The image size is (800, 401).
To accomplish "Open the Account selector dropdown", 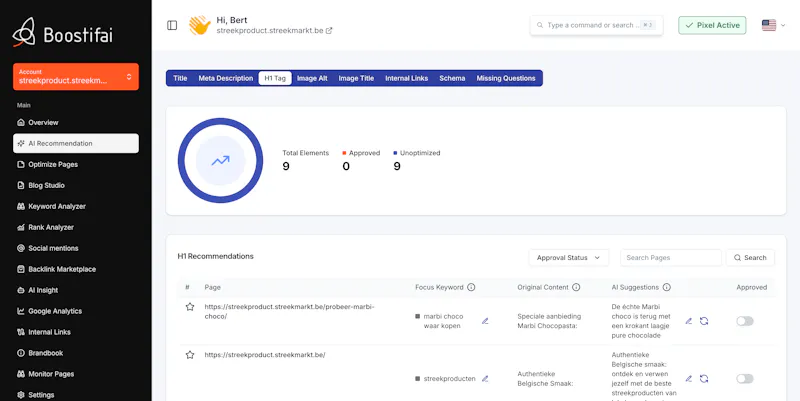I will click(x=76, y=77).
